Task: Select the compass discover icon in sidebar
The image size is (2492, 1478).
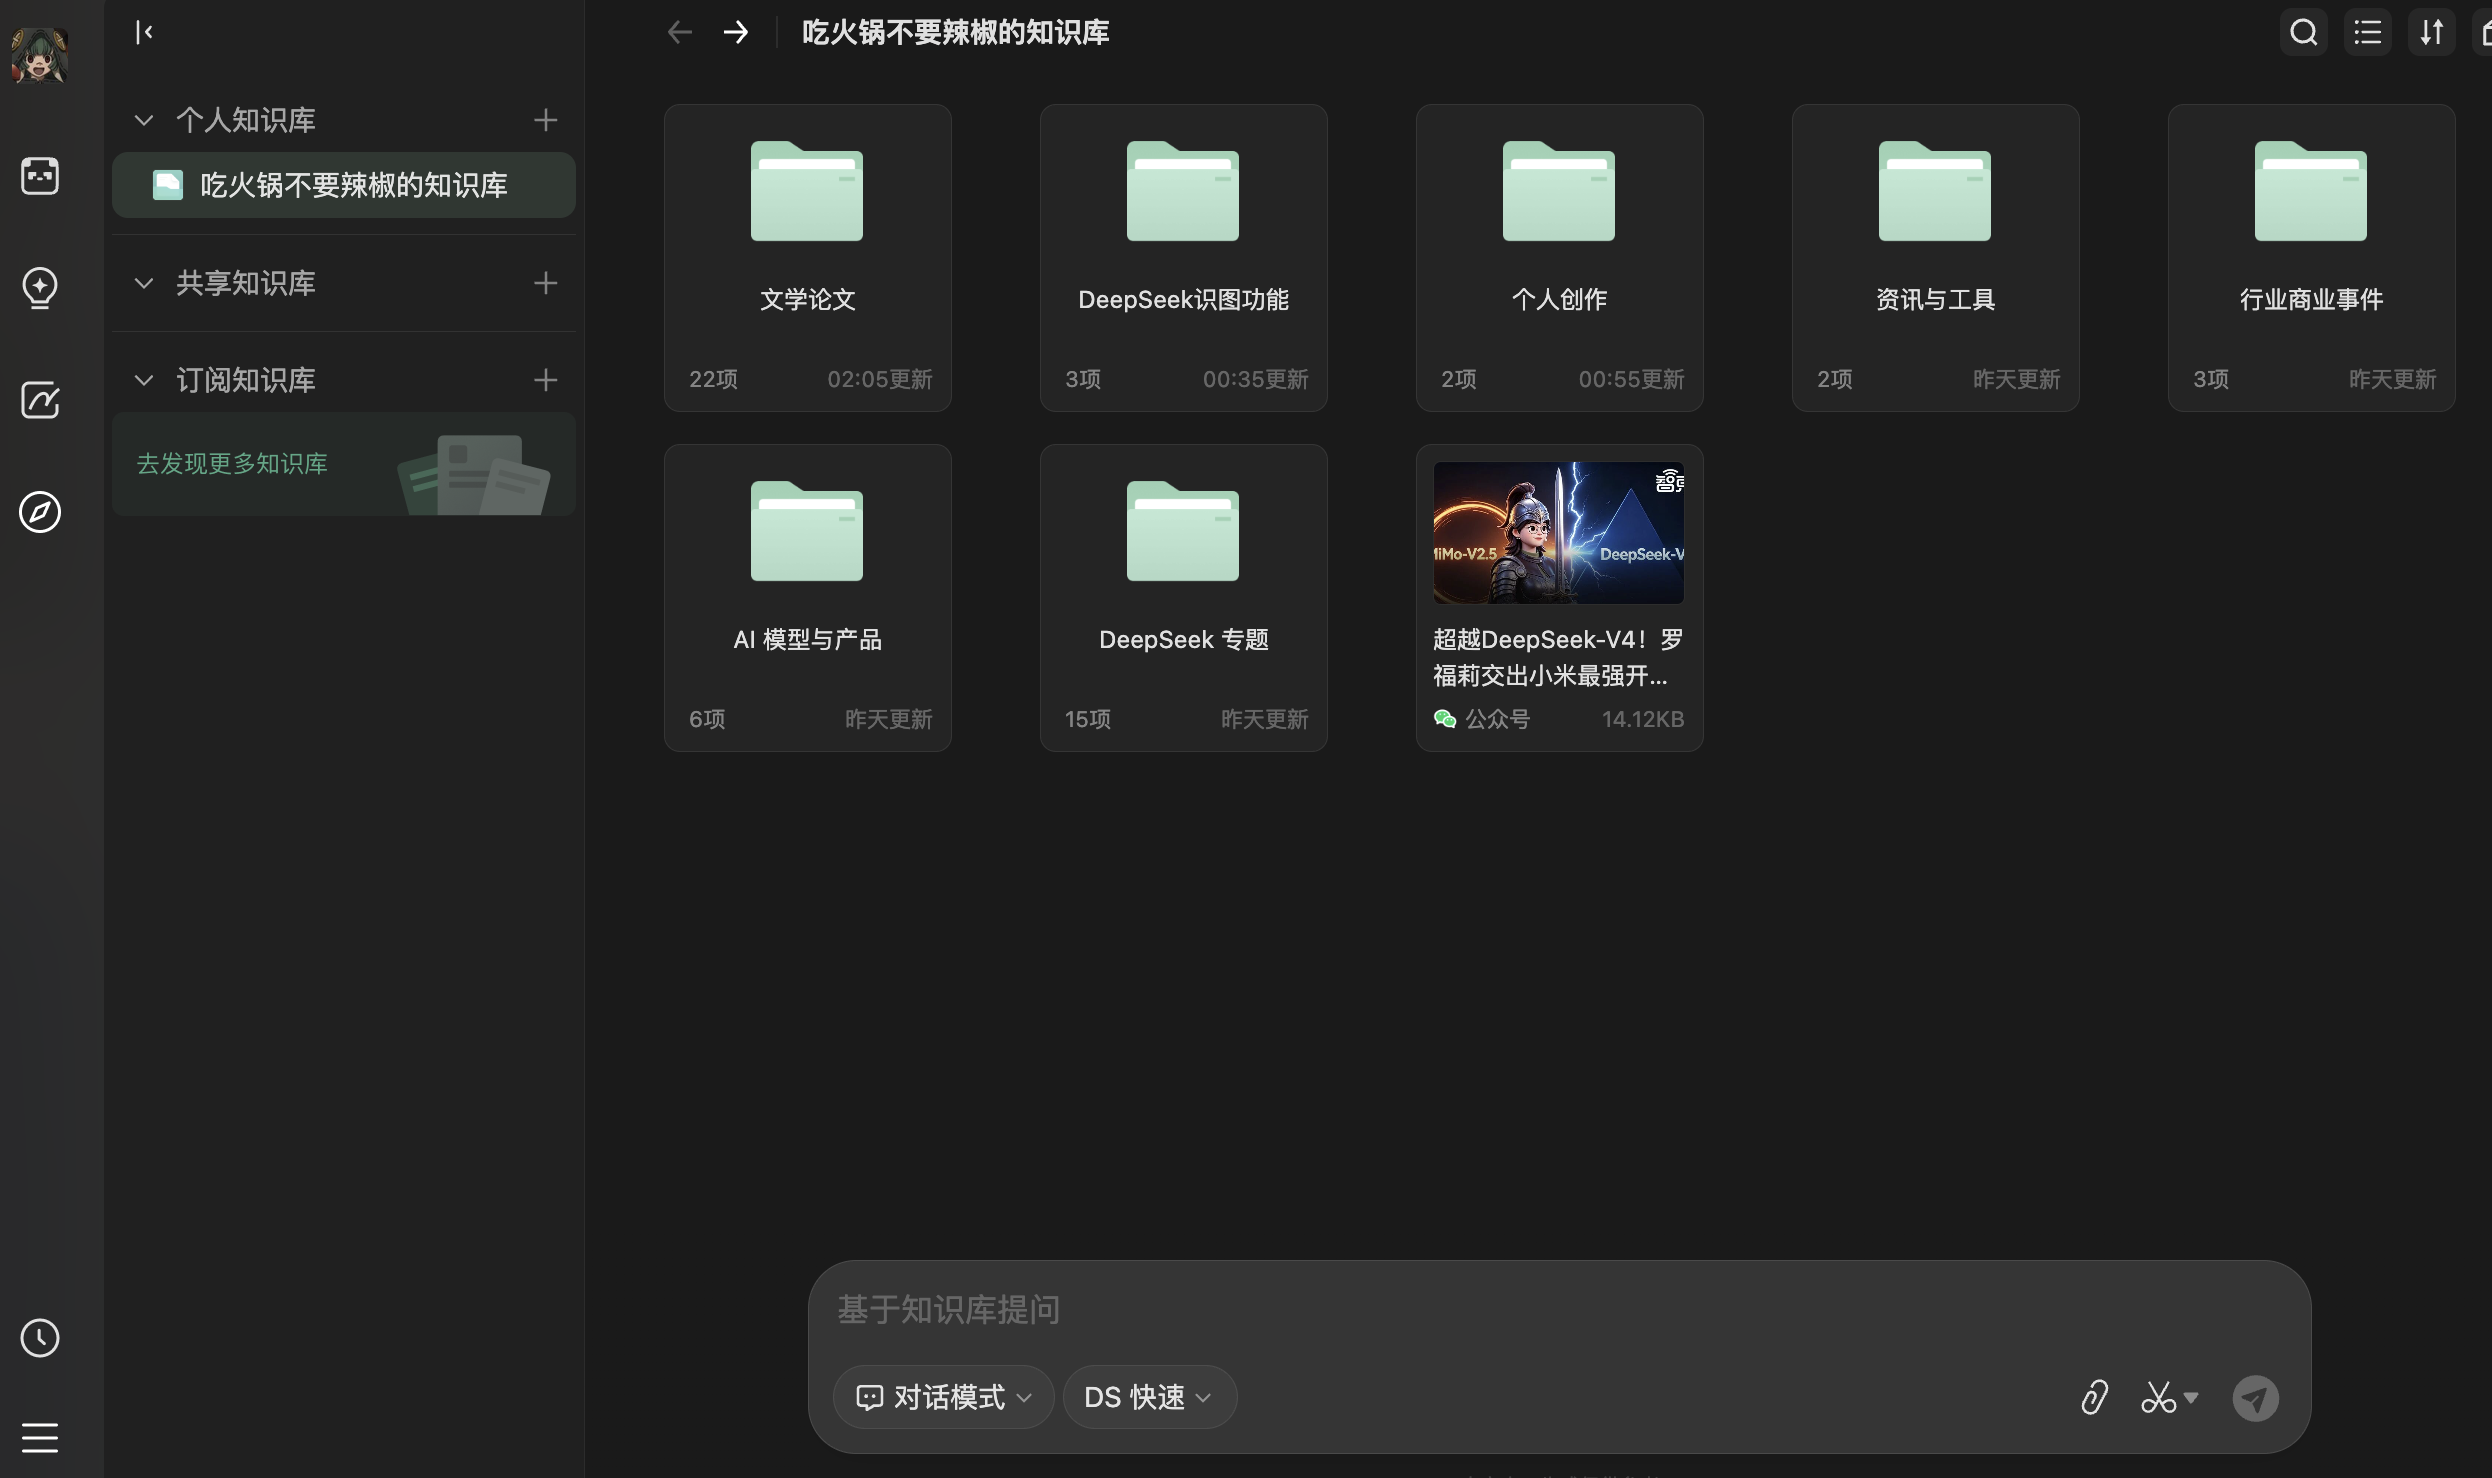Action: point(40,513)
